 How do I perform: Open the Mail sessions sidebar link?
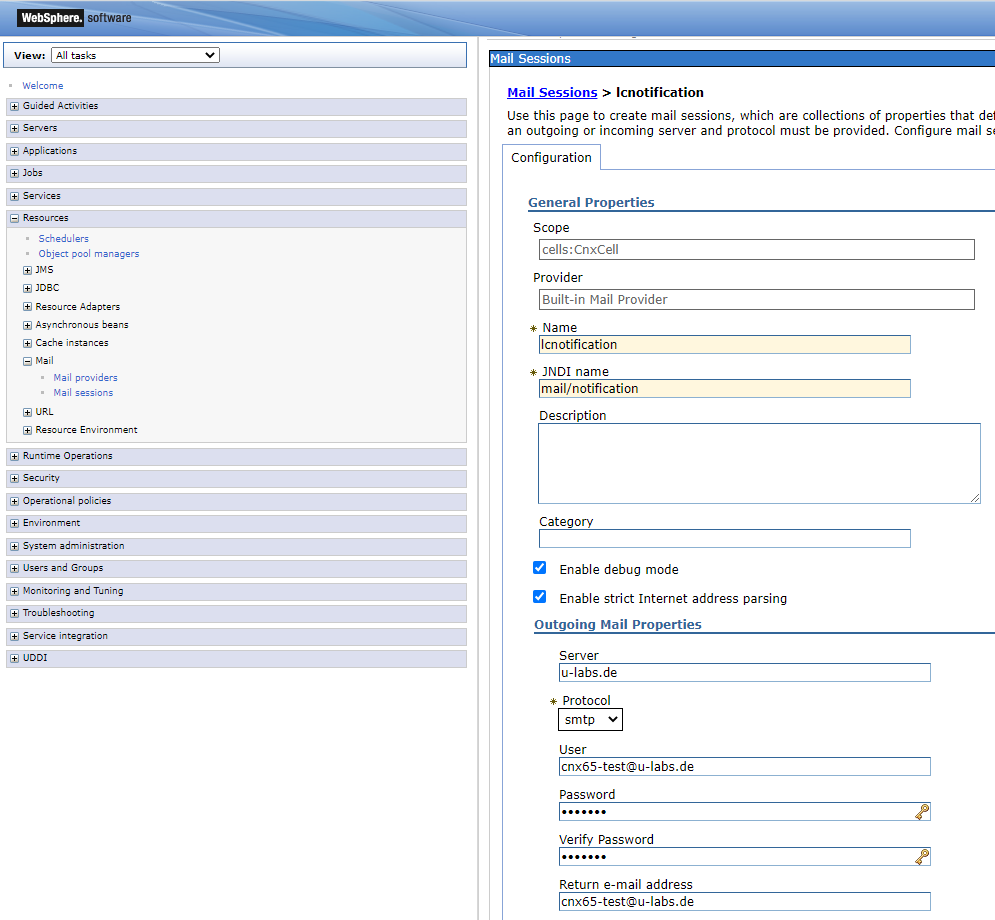pos(83,393)
